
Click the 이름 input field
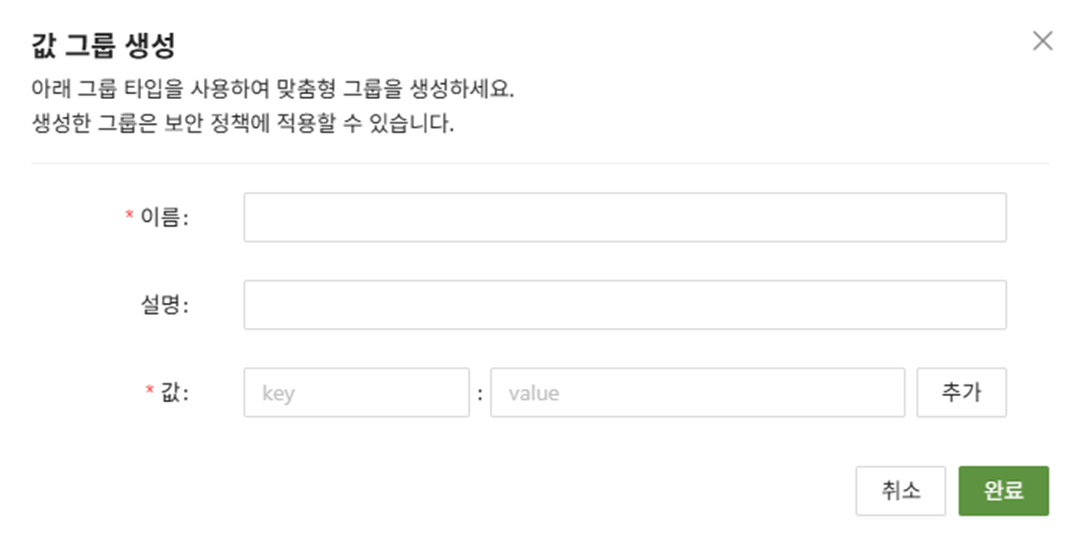pyautogui.click(x=624, y=218)
